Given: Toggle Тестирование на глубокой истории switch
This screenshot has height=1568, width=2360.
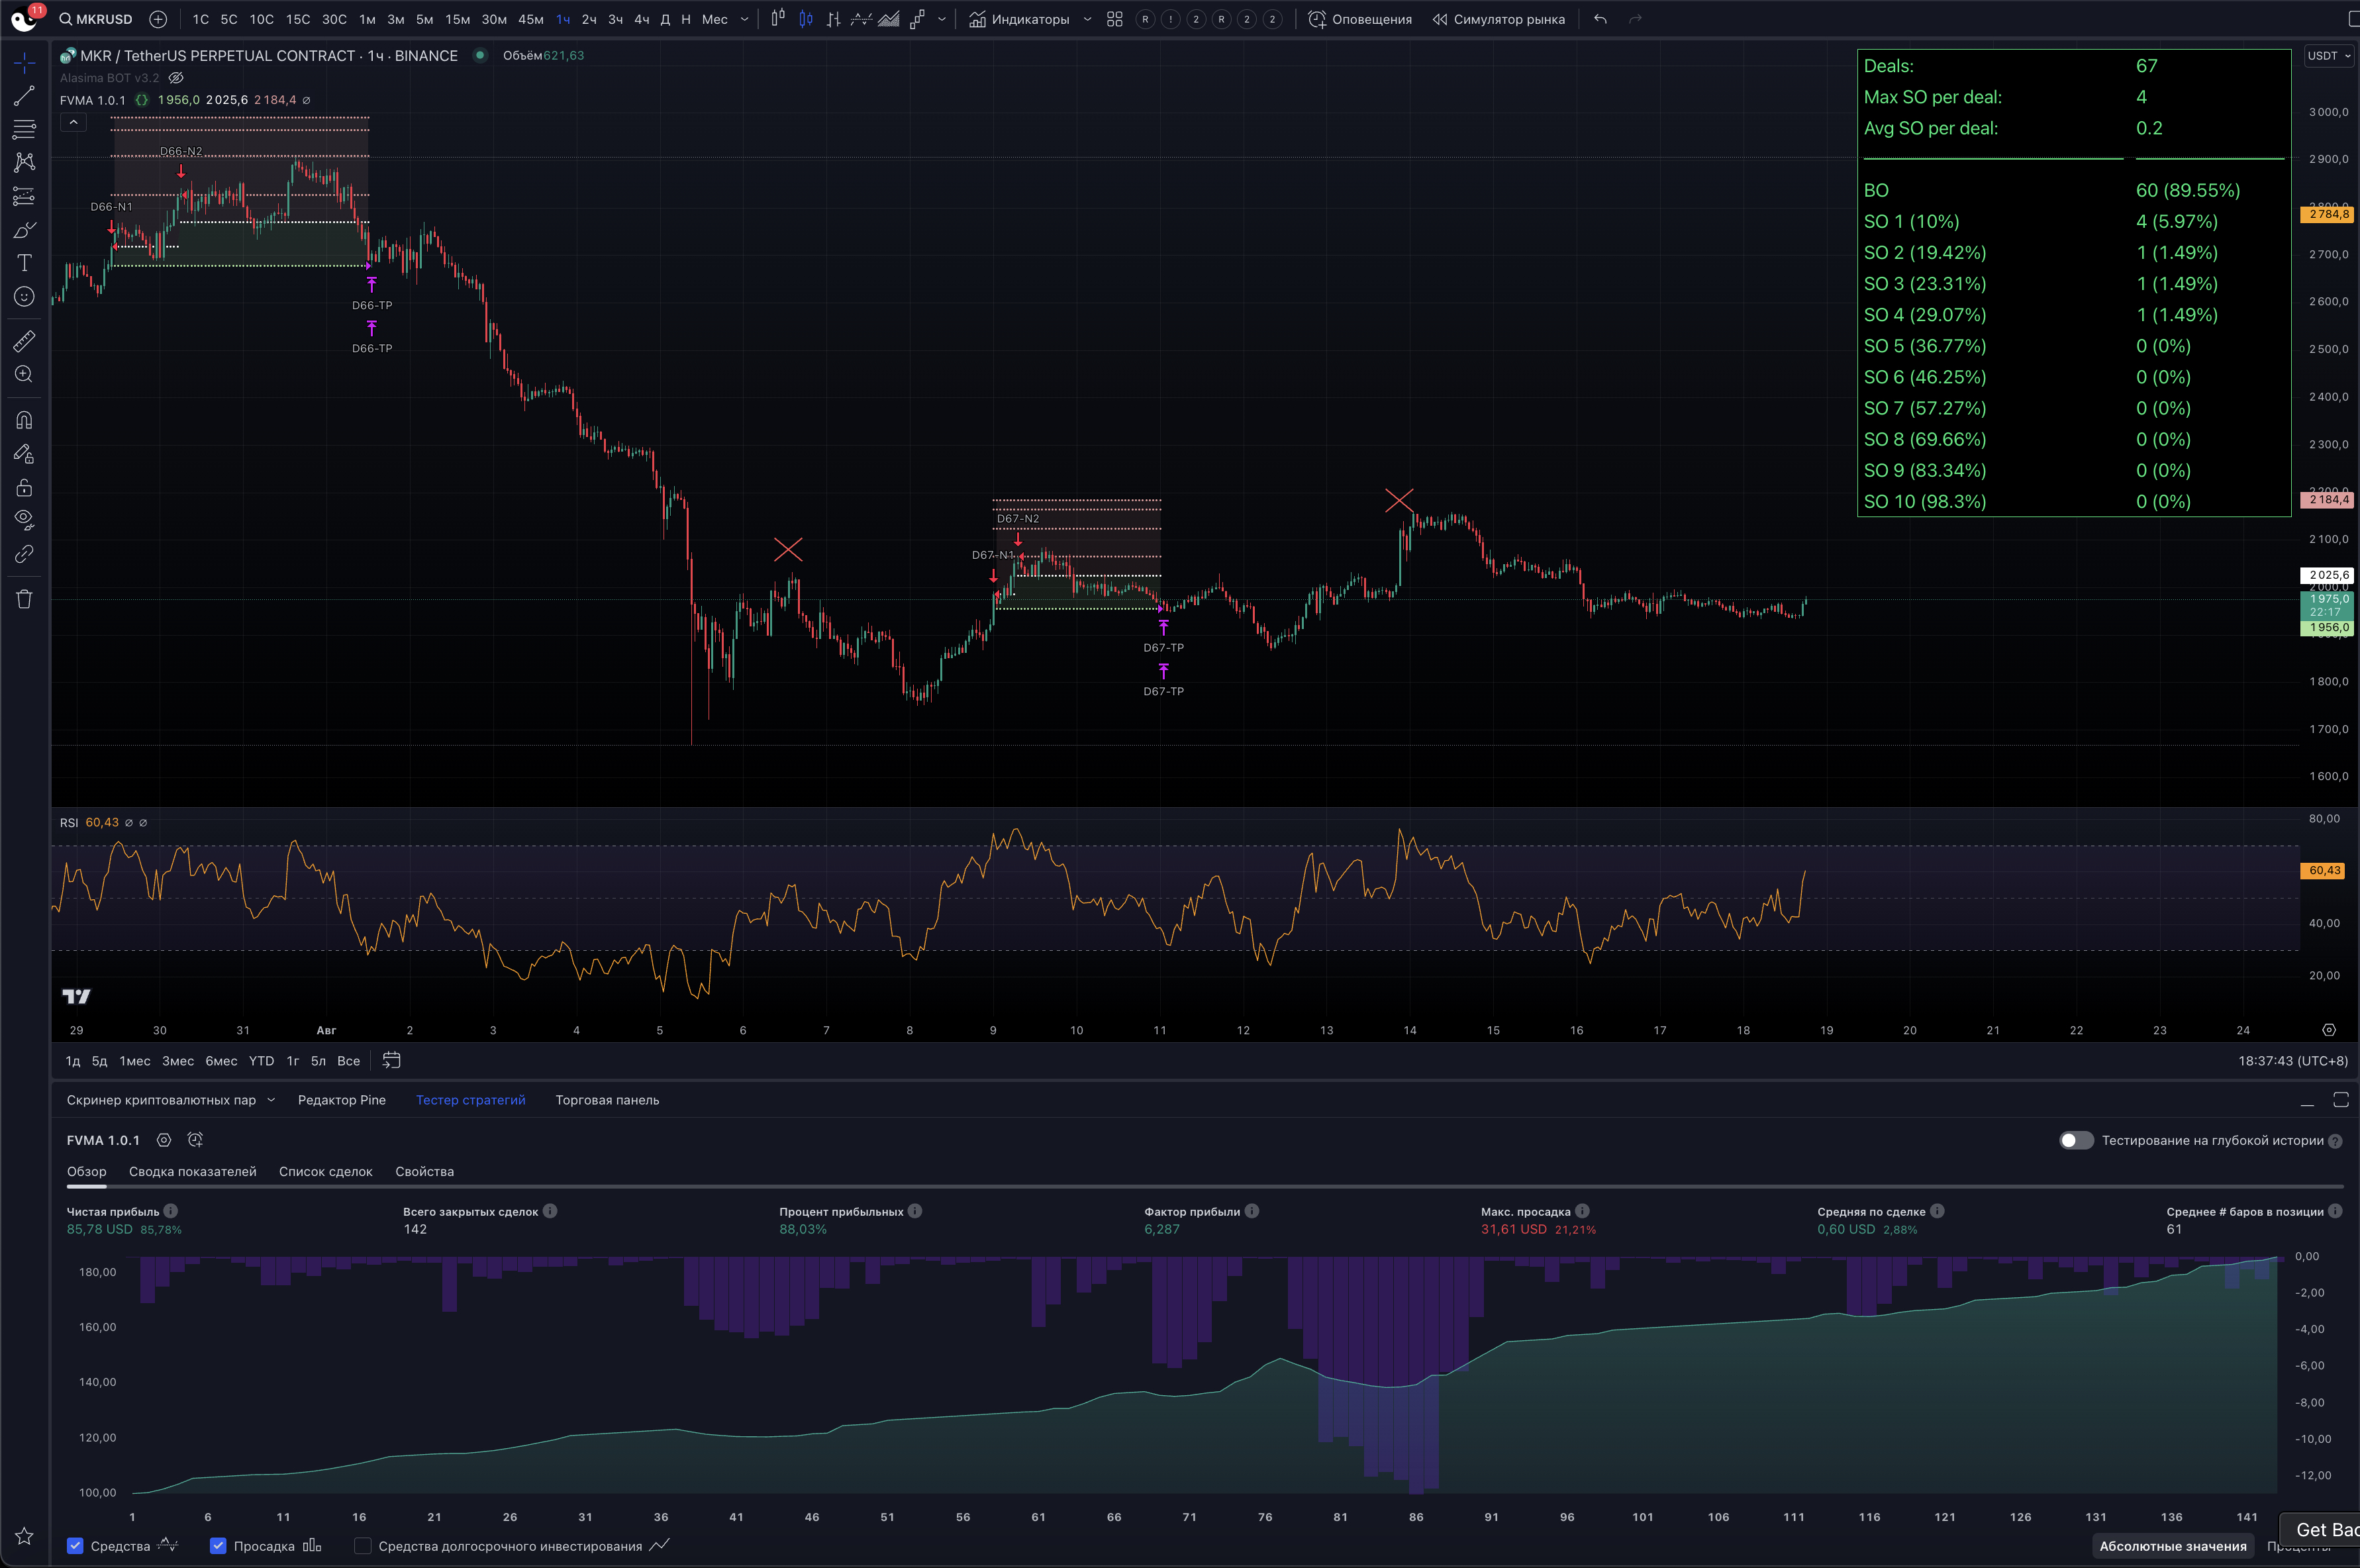Looking at the screenshot, I should click(2076, 1140).
